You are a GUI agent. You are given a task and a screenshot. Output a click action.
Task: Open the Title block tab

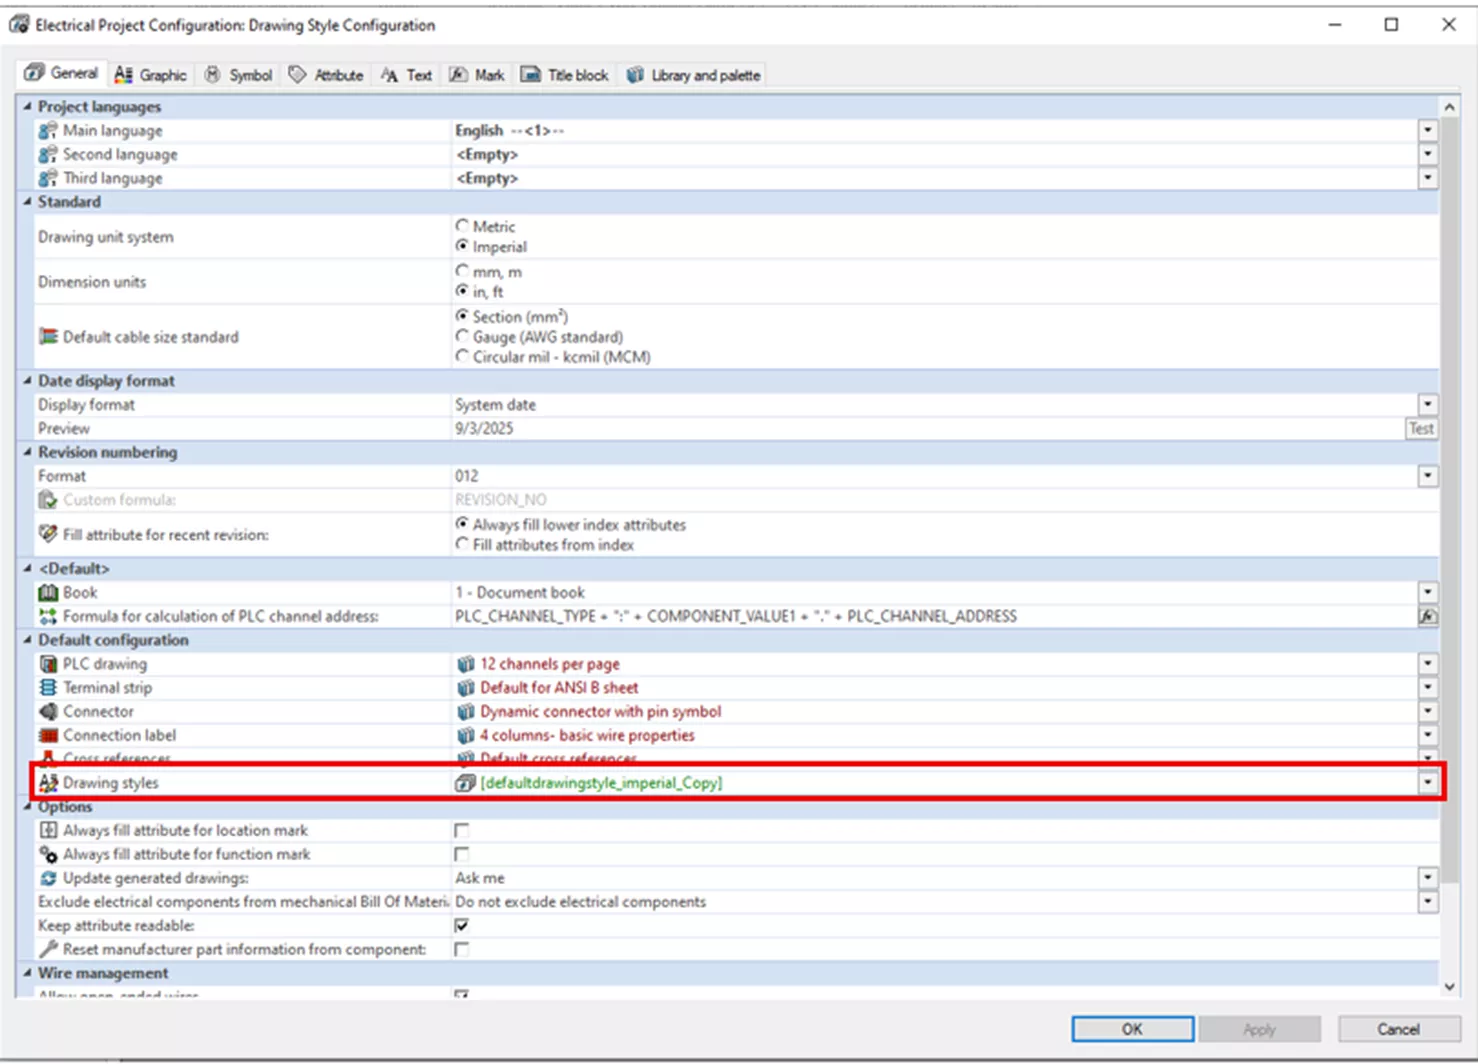click(x=565, y=75)
